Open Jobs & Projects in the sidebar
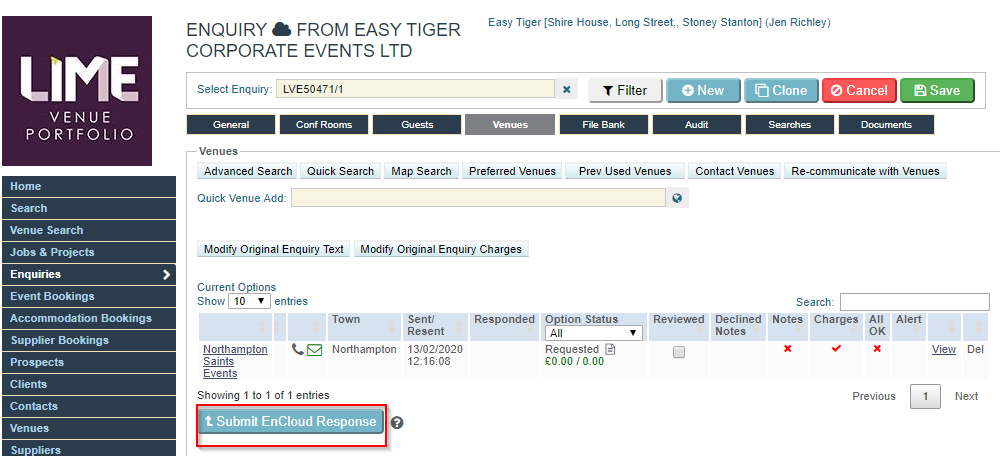 tap(89, 253)
